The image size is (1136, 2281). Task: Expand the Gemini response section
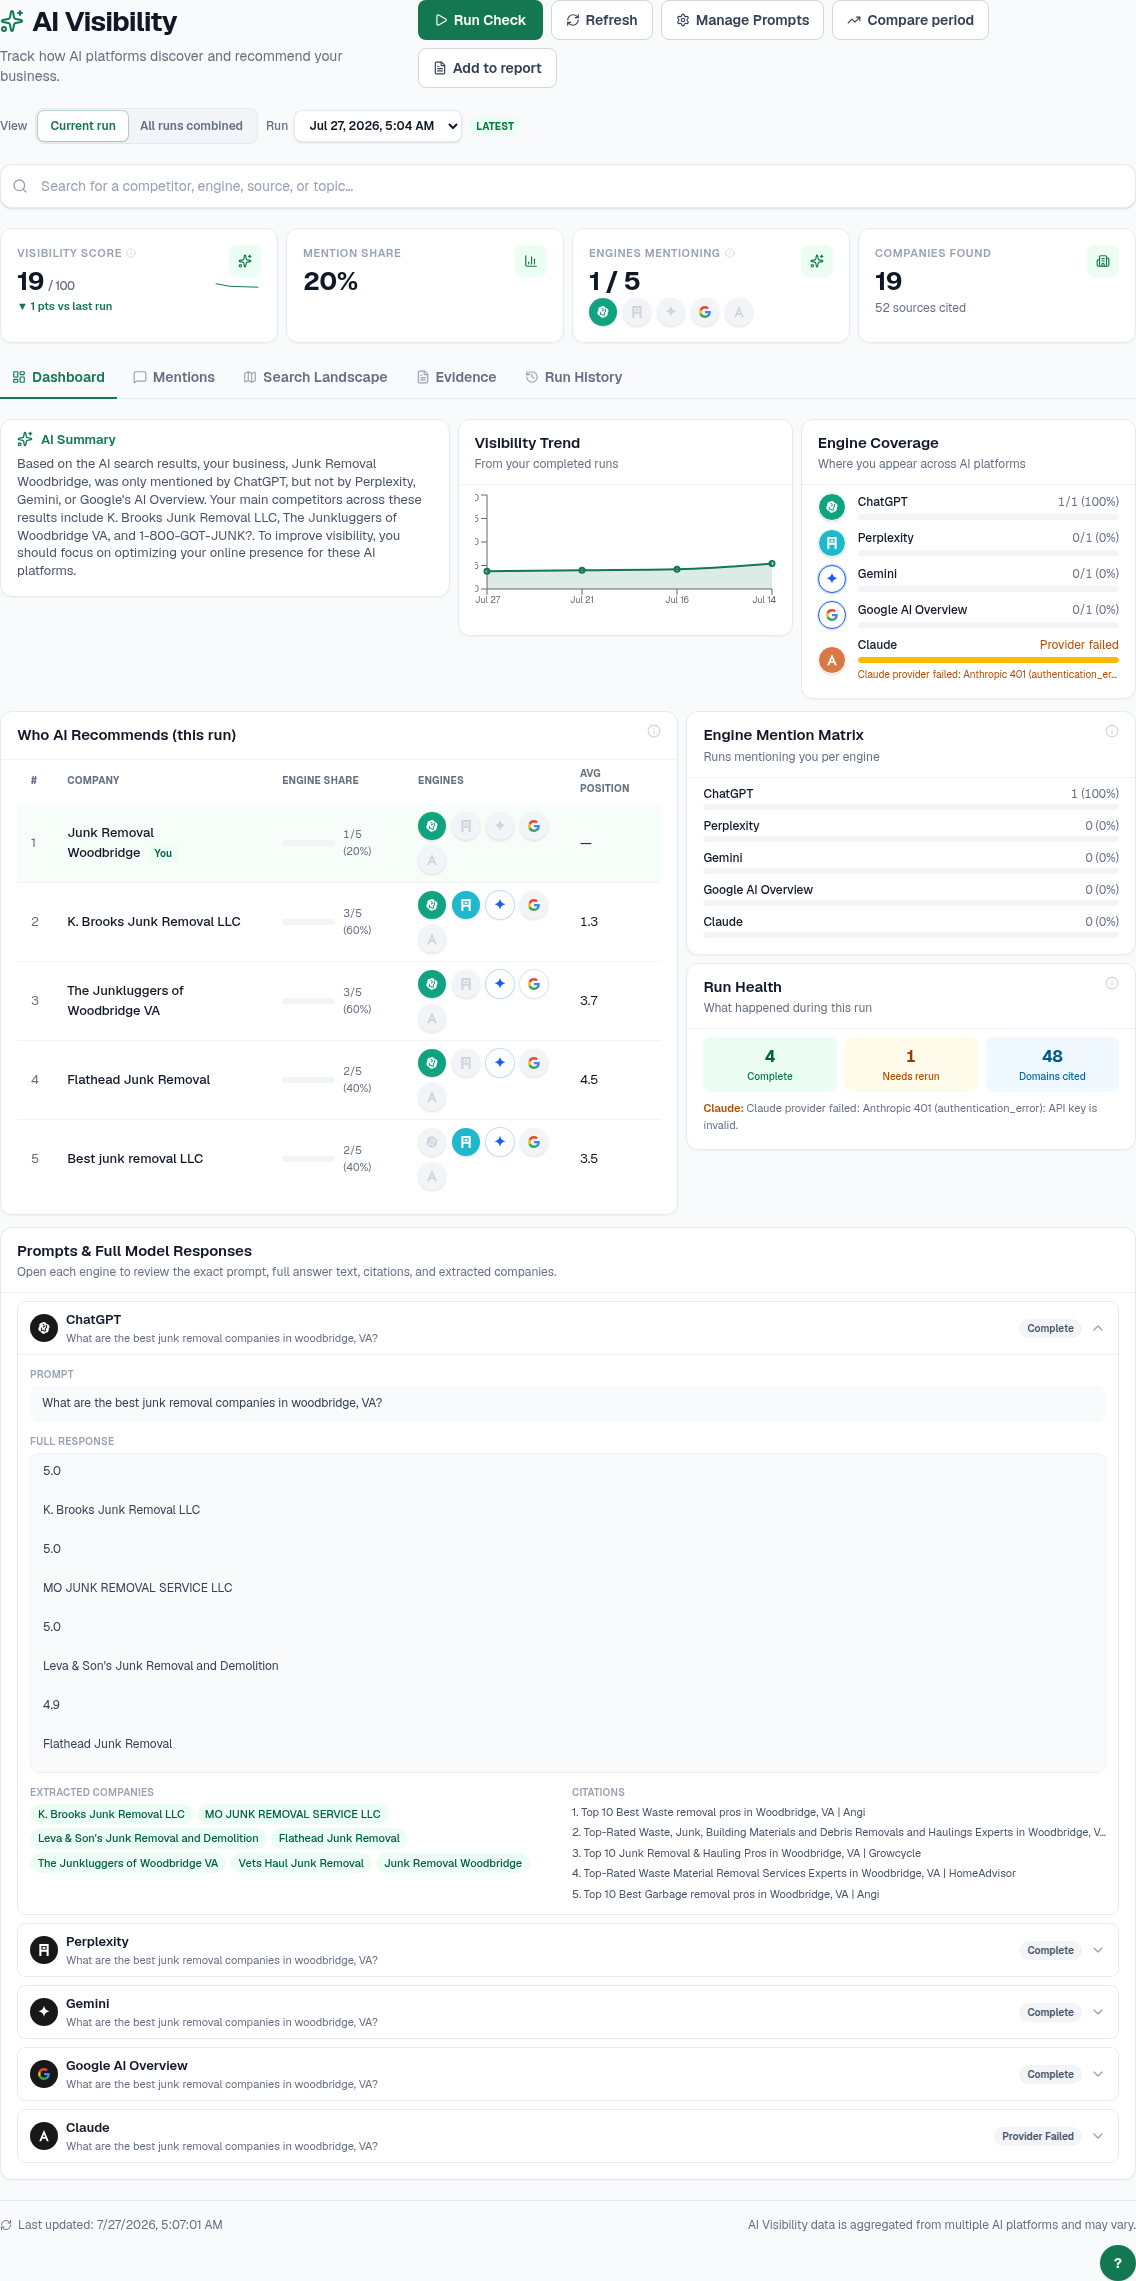tap(1098, 2012)
